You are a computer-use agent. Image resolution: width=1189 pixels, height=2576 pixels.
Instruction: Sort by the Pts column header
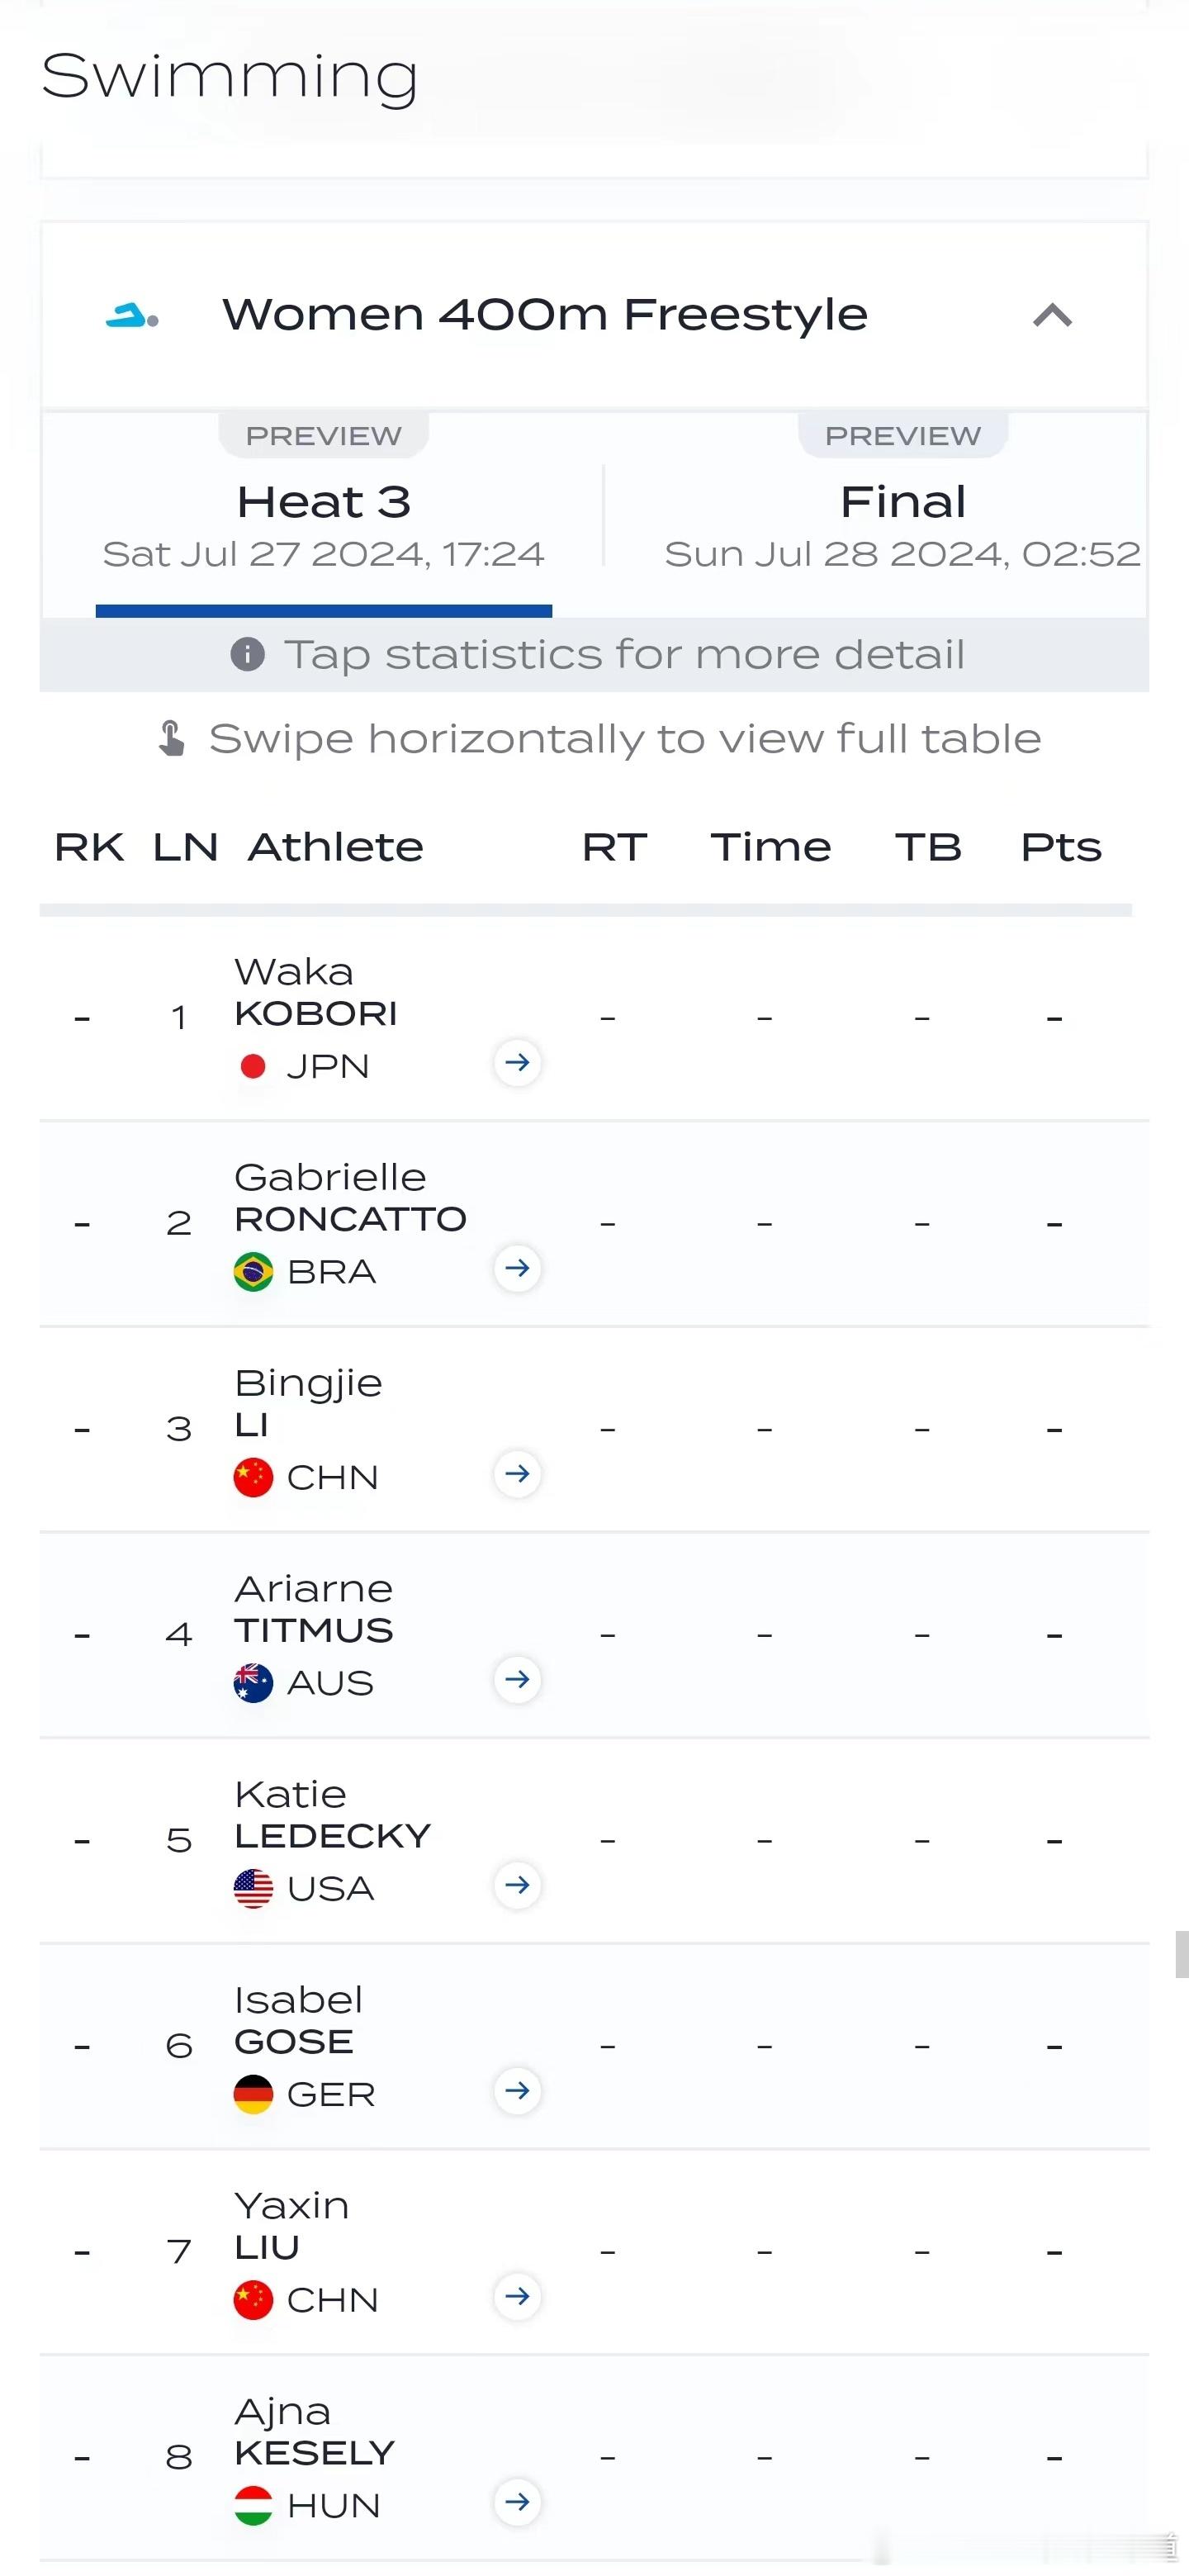(1061, 848)
